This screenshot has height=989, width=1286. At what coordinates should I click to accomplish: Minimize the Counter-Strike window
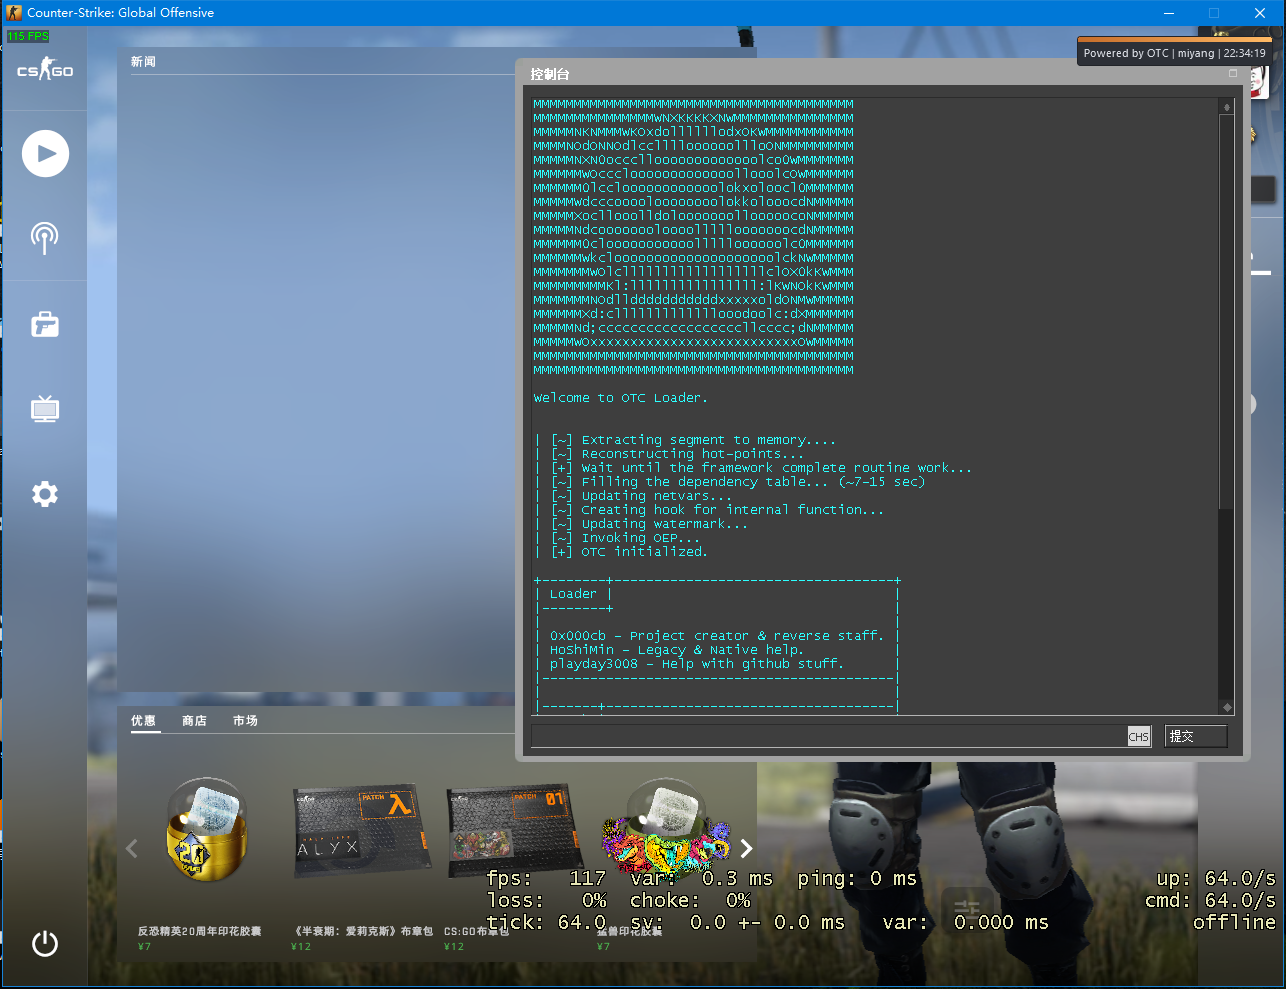(1169, 13)
